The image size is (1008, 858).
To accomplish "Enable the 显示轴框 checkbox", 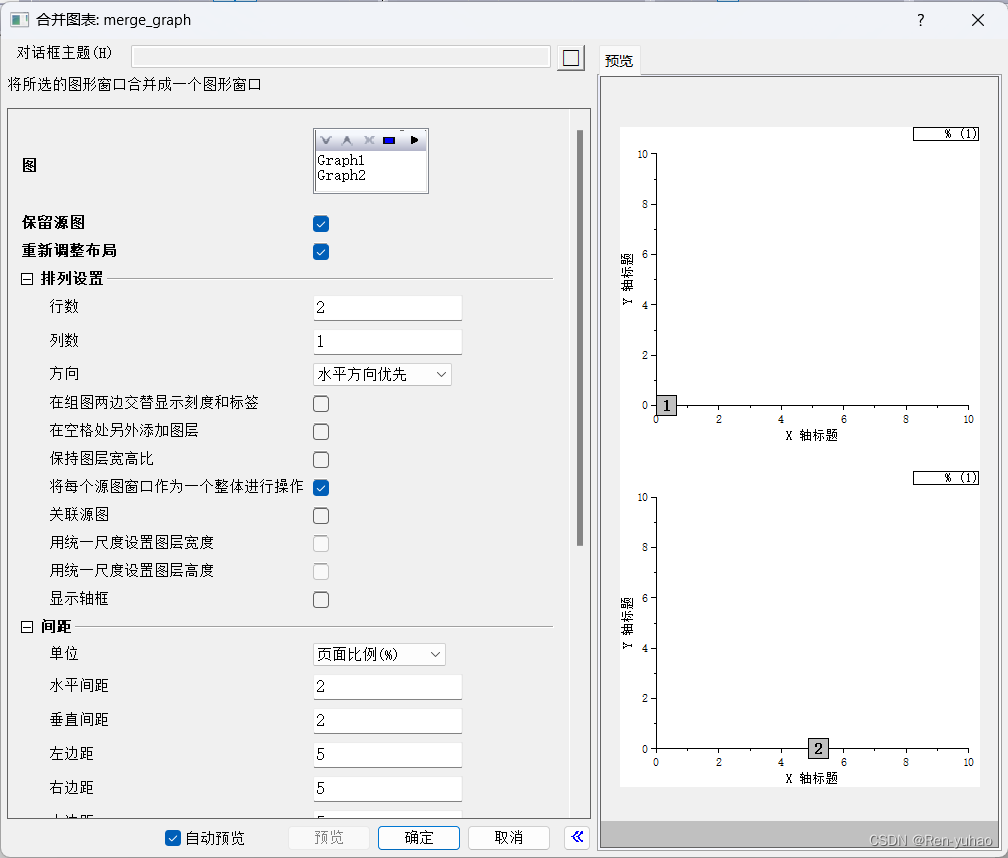I will pos(320,599).
